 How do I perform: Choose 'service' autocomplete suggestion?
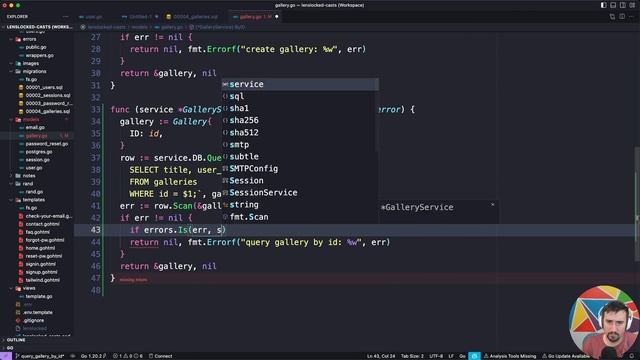pyautogui.click(x=300, y=84)
